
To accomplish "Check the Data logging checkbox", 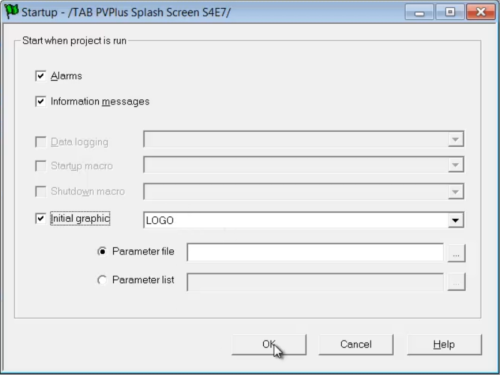I will (x=40, y=142).
